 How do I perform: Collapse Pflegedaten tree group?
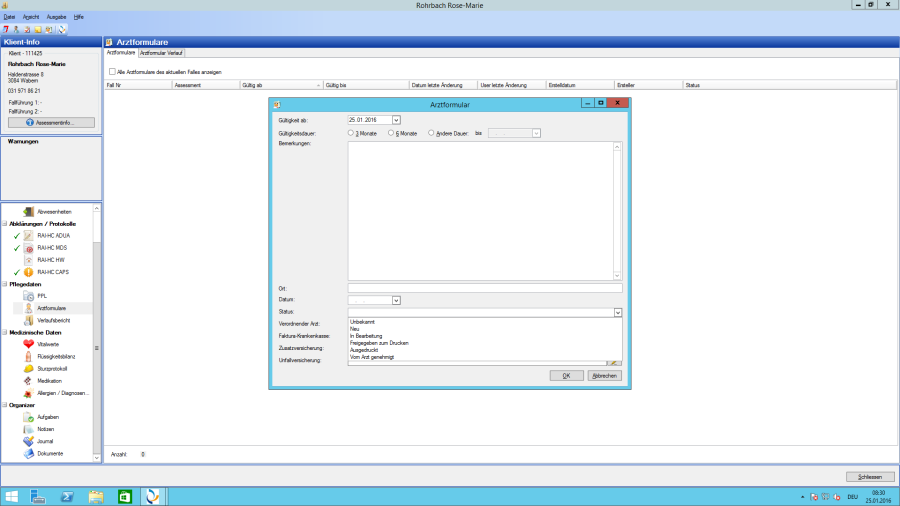[x=5, y=284]
